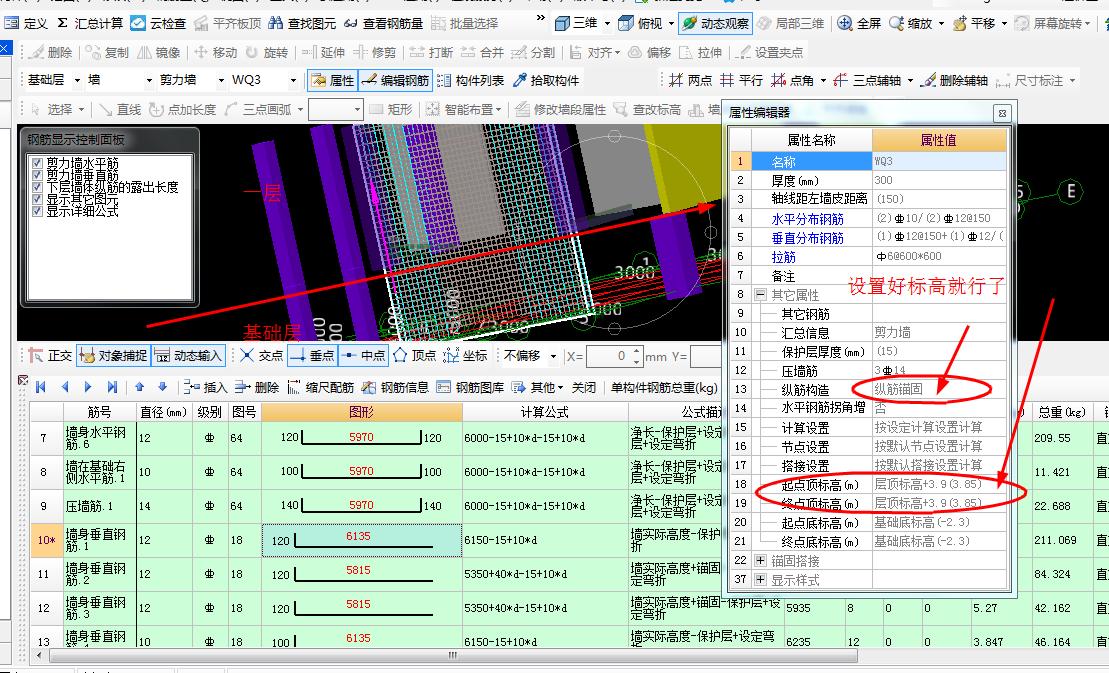Open the WQ3 component dropdown
Image resolution: width=1109 pixels, height=673 pixels.
(293, 81)
